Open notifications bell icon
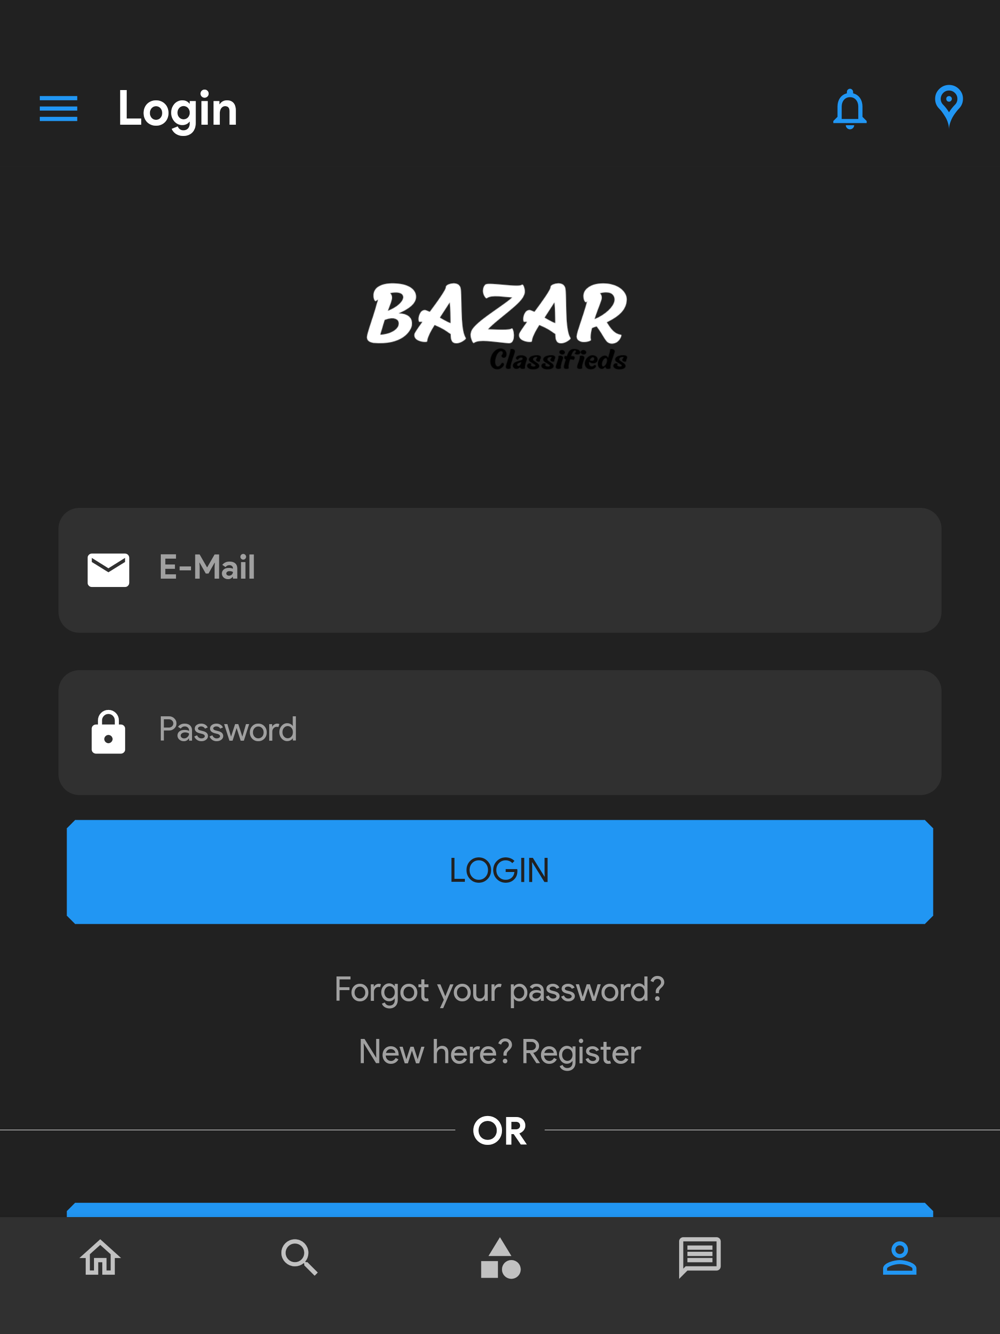 pyautogui.click(x=850, y=108)
